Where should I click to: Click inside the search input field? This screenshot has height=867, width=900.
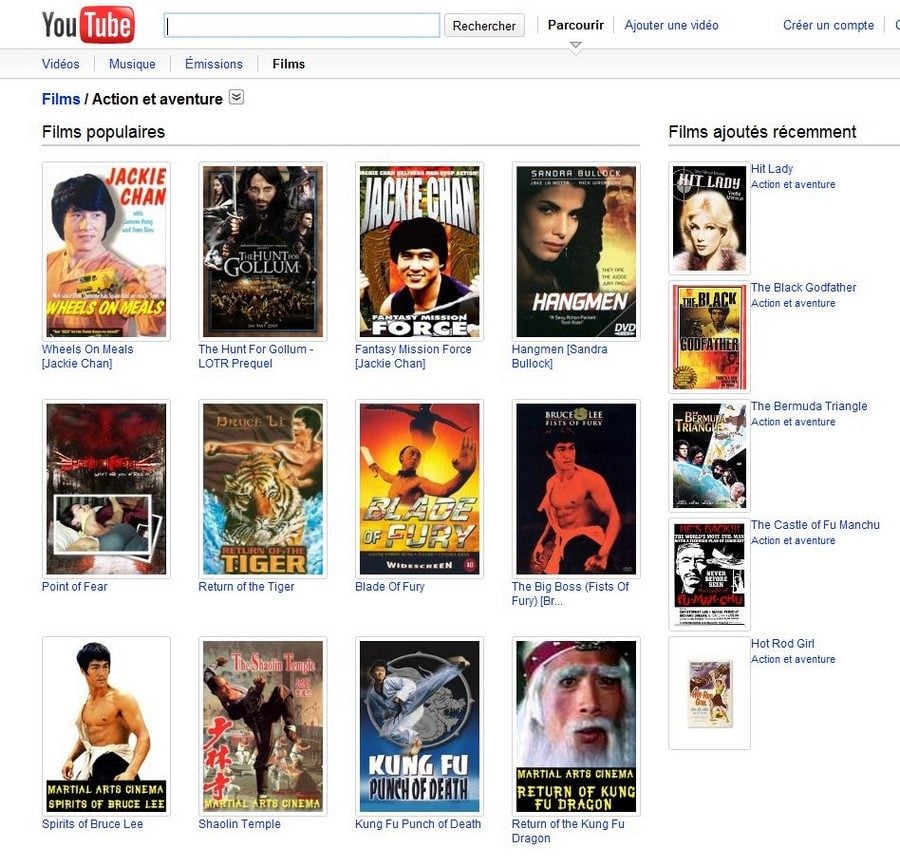click(302, 26)
